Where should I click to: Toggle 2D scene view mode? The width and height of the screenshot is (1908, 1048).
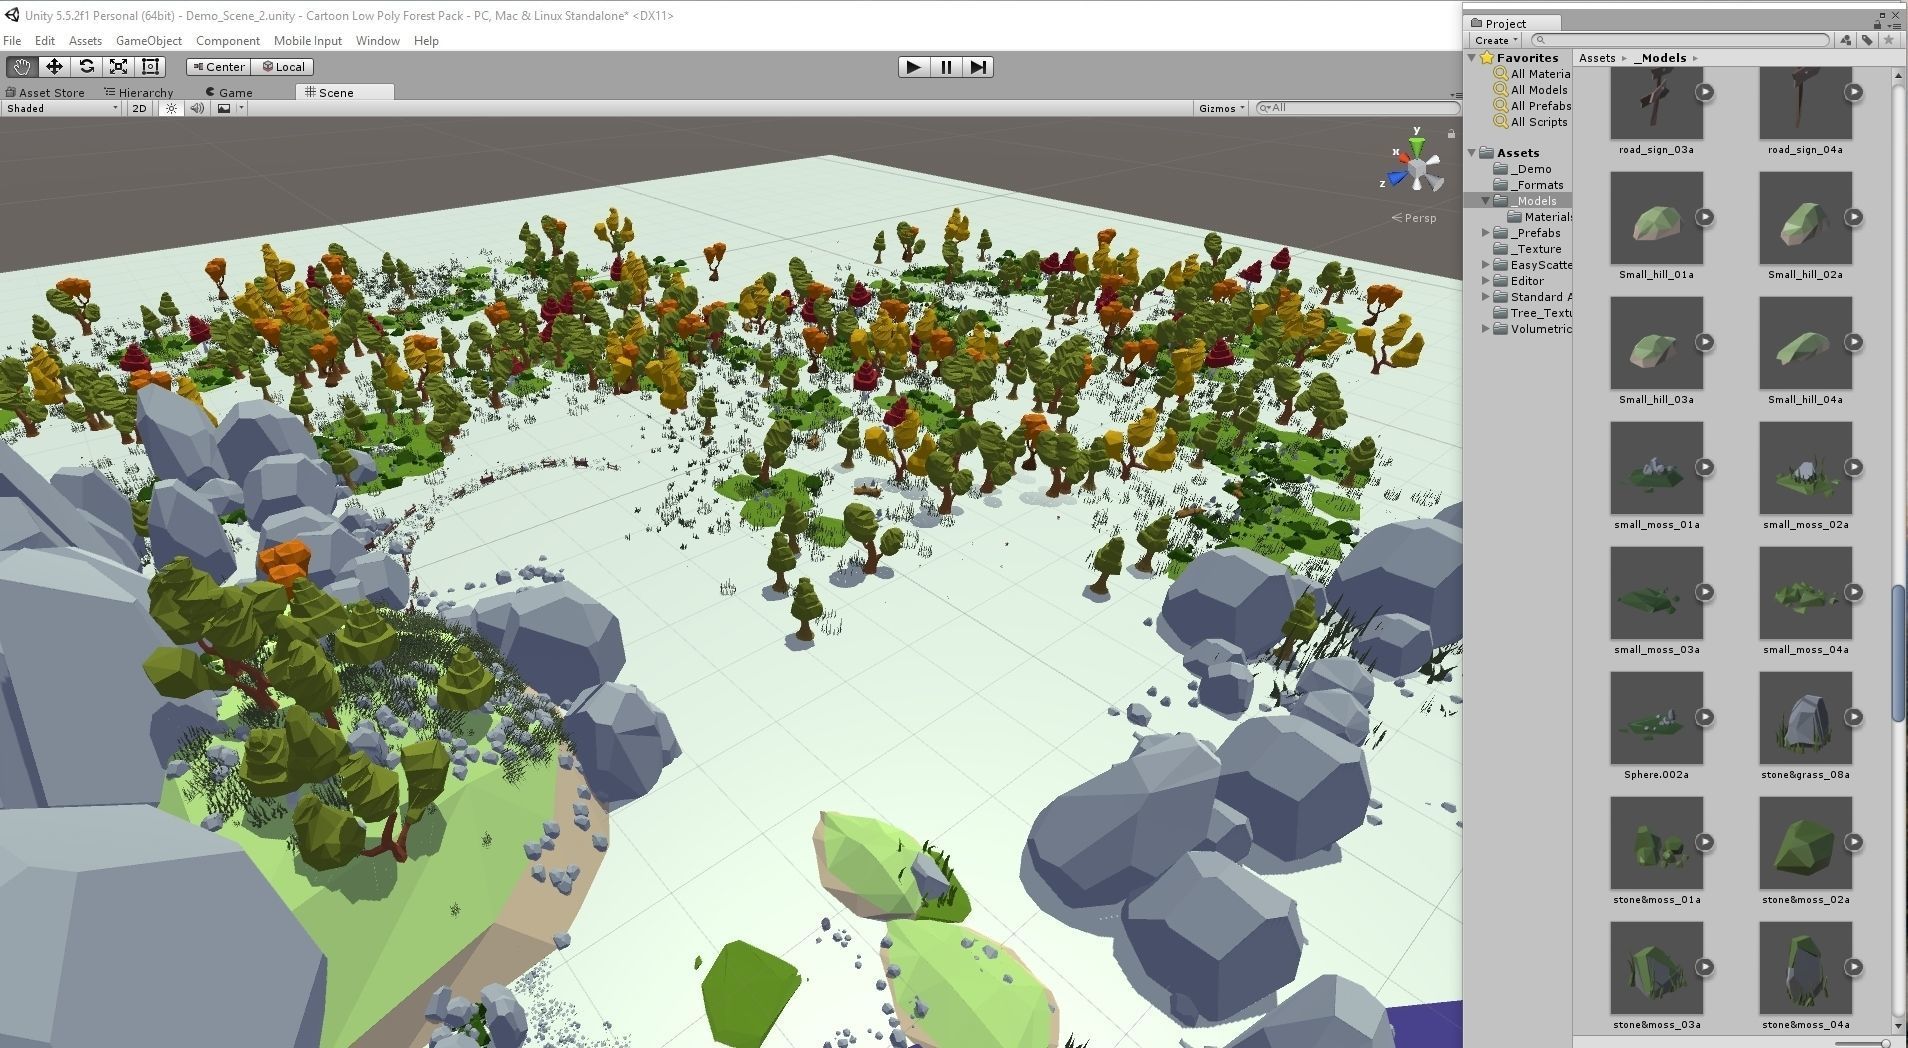139,108
